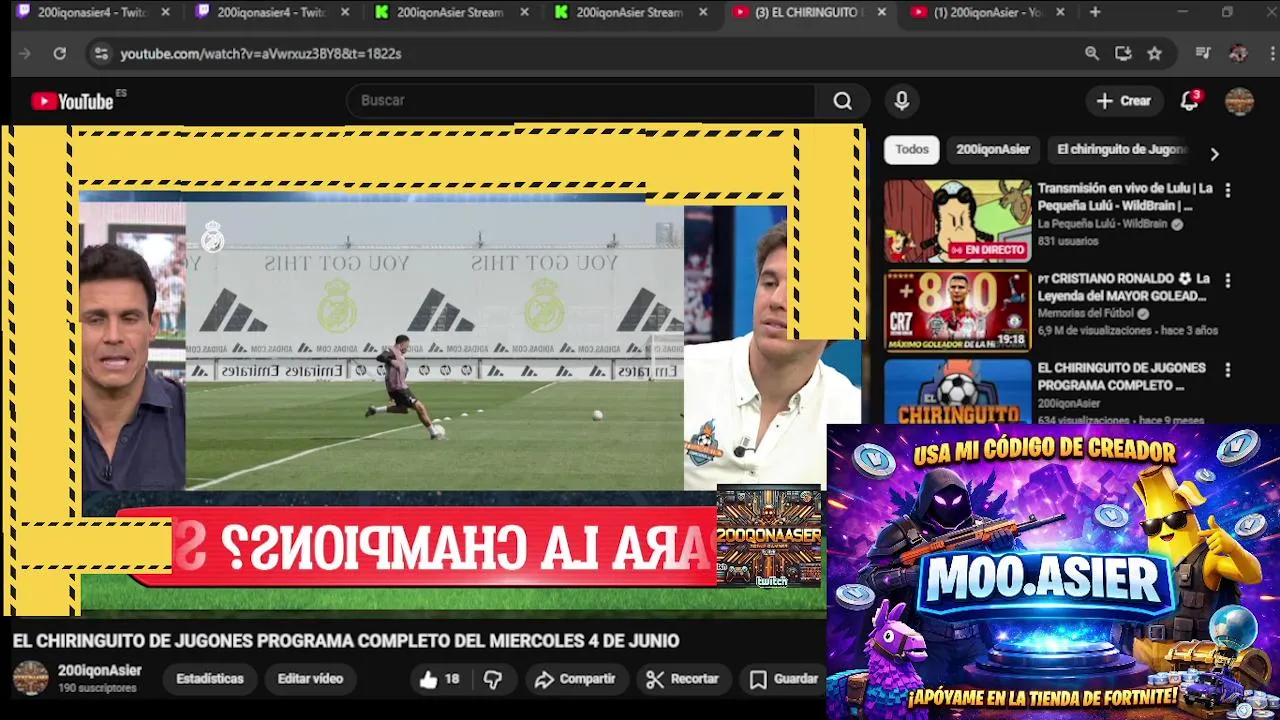Open options for Chiringuito programa completo suggestion
This screenshot has width=1280, height=720.
pos(1228,370)
